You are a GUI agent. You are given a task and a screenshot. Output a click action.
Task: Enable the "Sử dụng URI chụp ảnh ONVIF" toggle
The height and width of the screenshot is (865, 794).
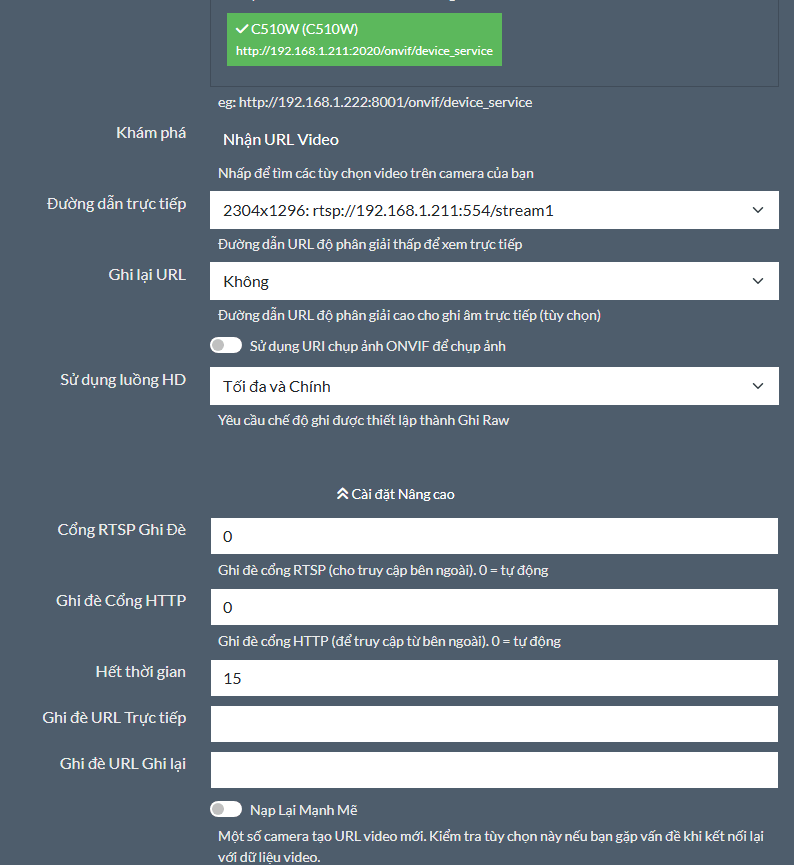[x=226, y=345]
